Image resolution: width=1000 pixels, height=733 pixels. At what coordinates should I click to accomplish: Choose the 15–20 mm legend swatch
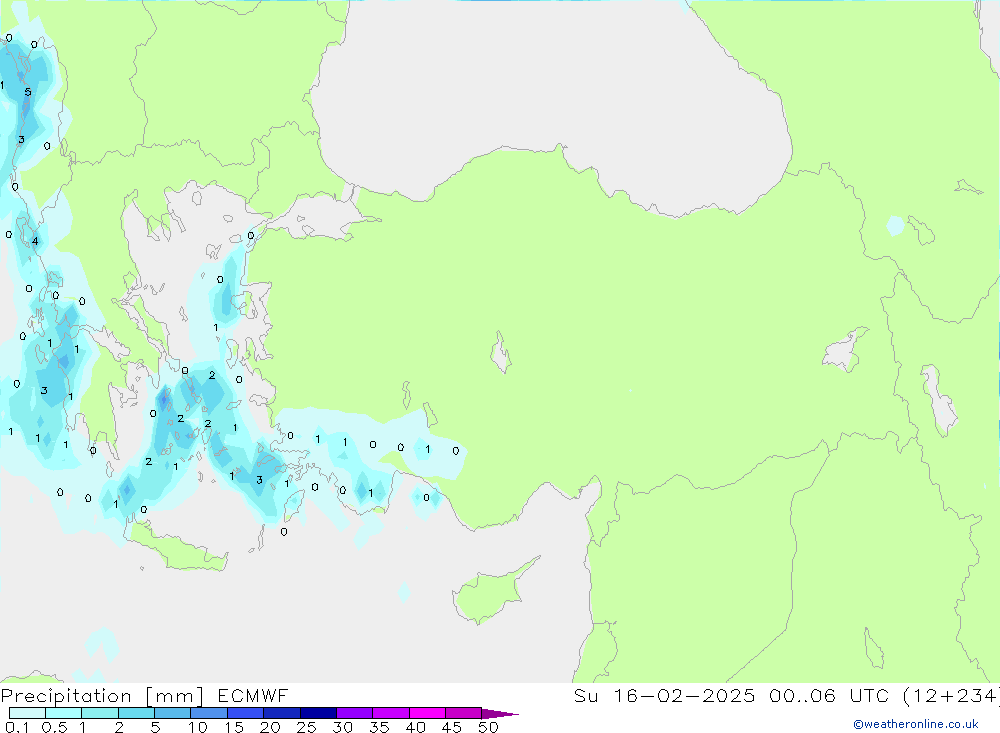(x=245, y=713)
